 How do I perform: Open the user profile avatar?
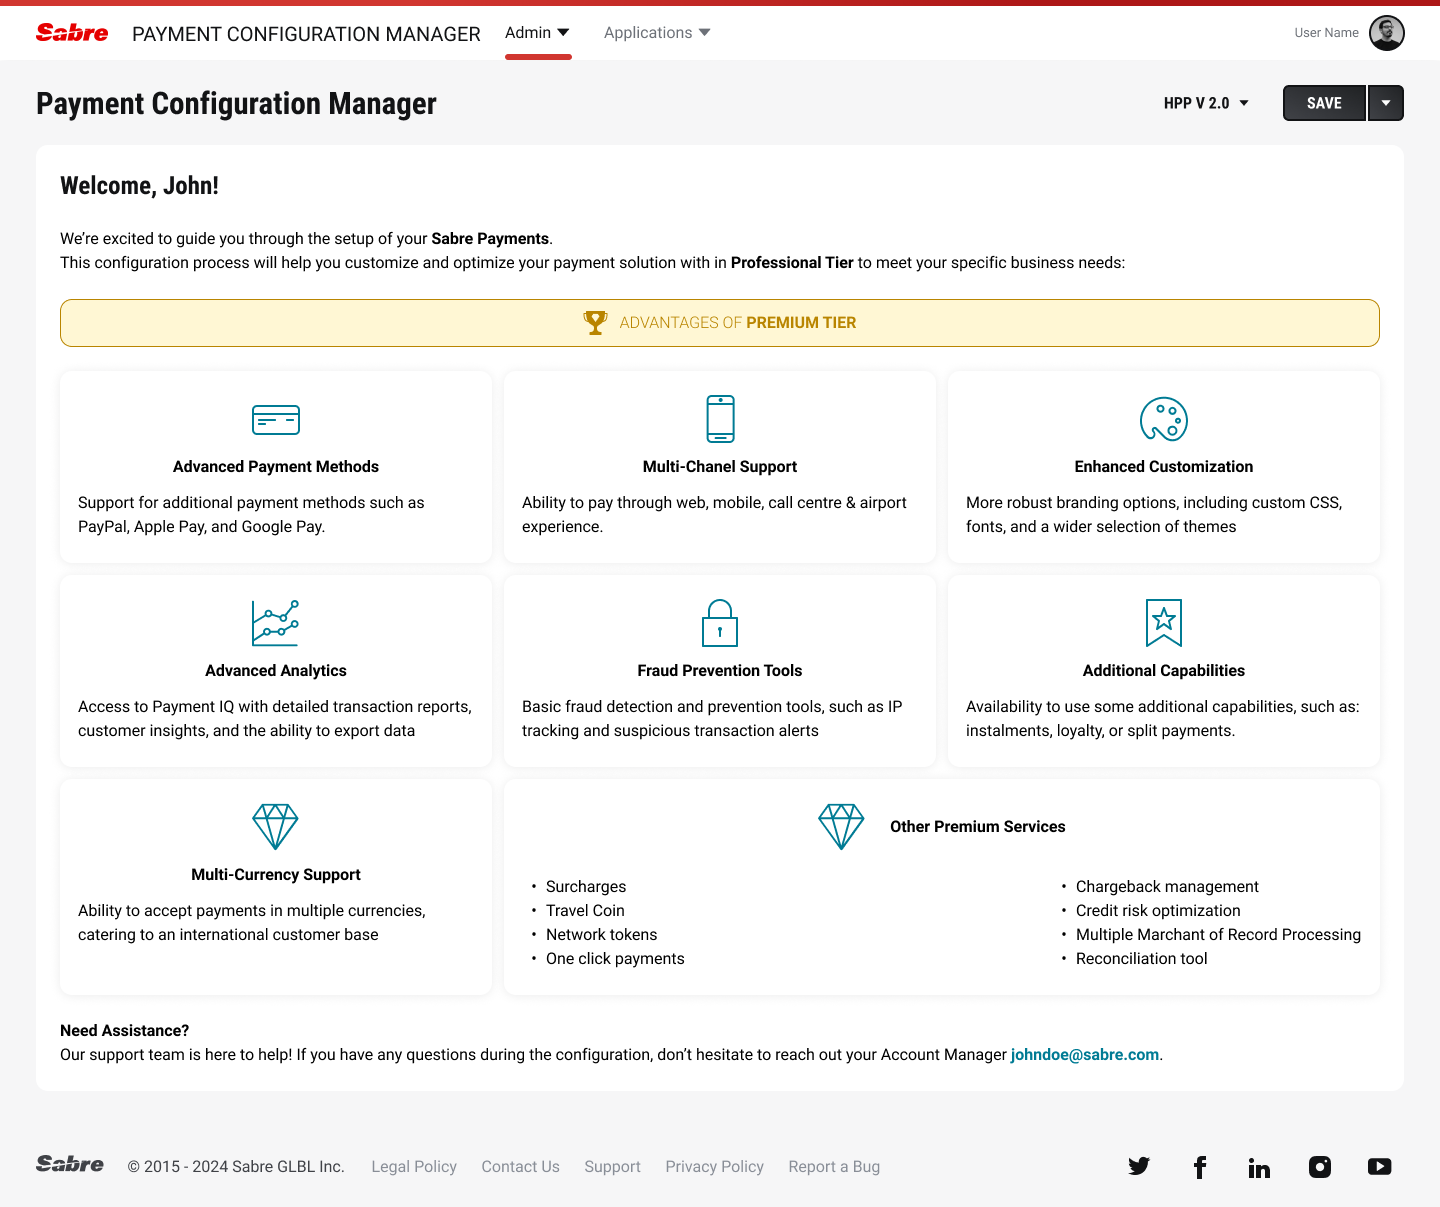(x=1387, y=33)
